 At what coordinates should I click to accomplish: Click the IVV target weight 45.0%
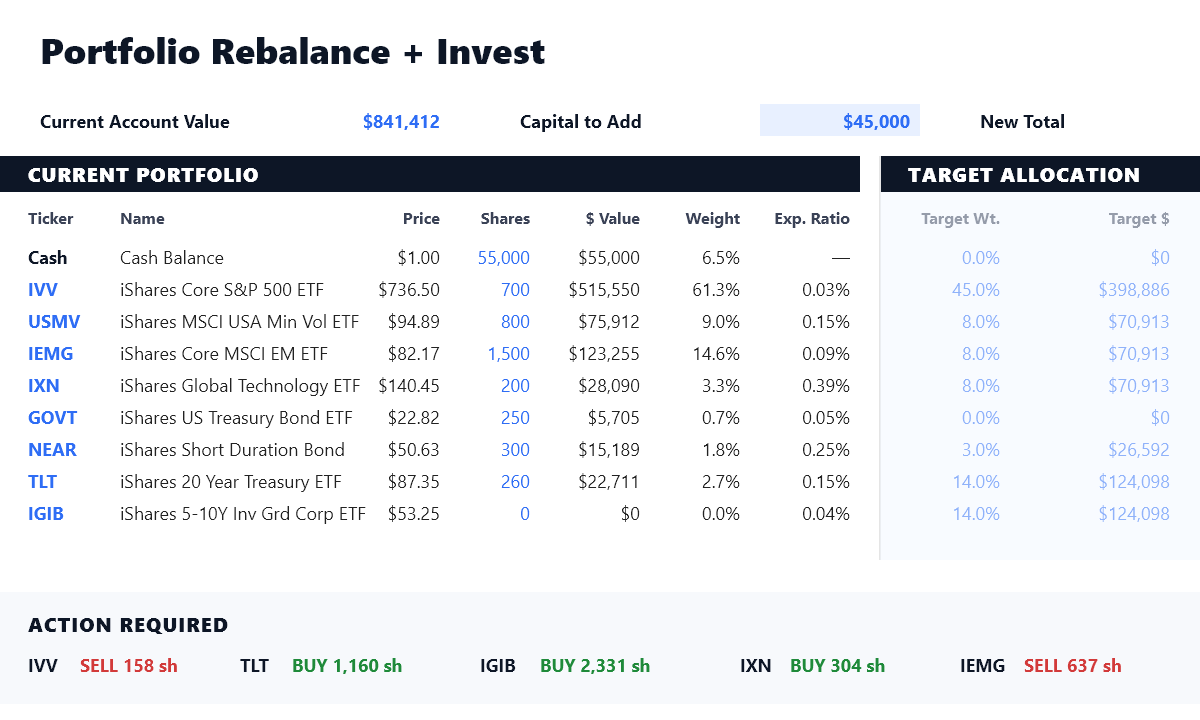(976, 290)
